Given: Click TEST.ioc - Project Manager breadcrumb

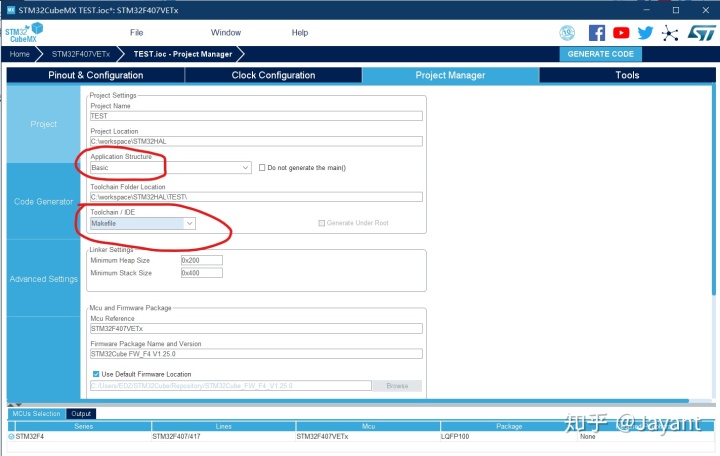Looking at the screenshot, I should click(x=183, y=54).
